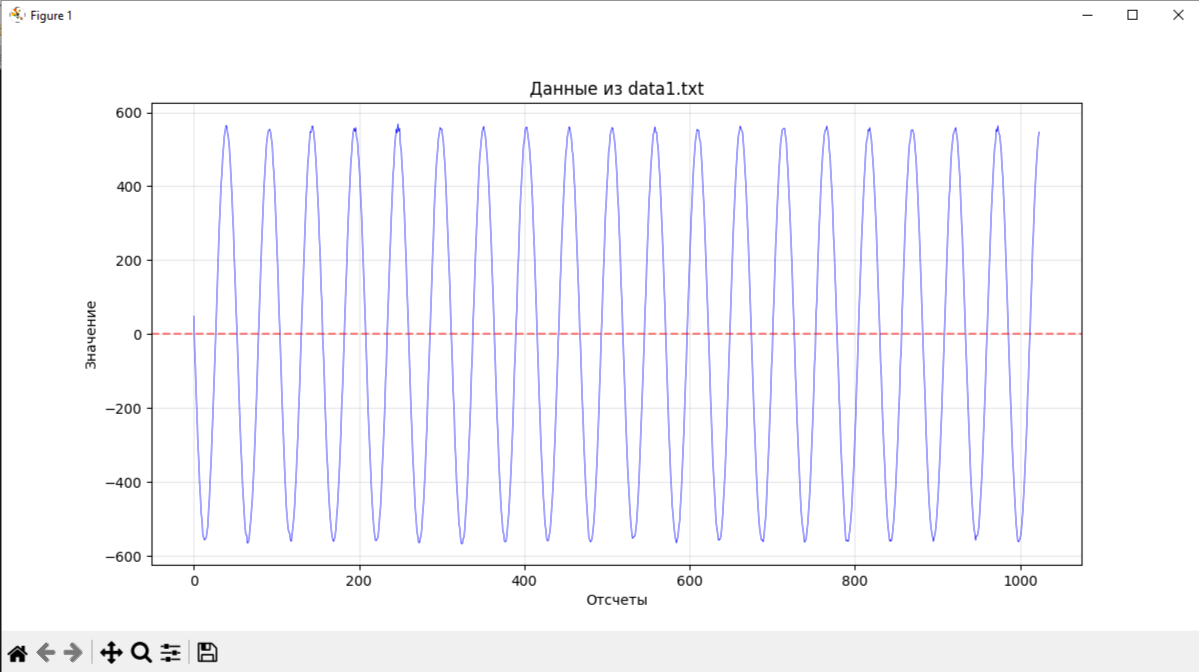Click the '400' tick on the x-axis
The image size is (1199, 672).
pyautogui.click(x=525, y=581)
